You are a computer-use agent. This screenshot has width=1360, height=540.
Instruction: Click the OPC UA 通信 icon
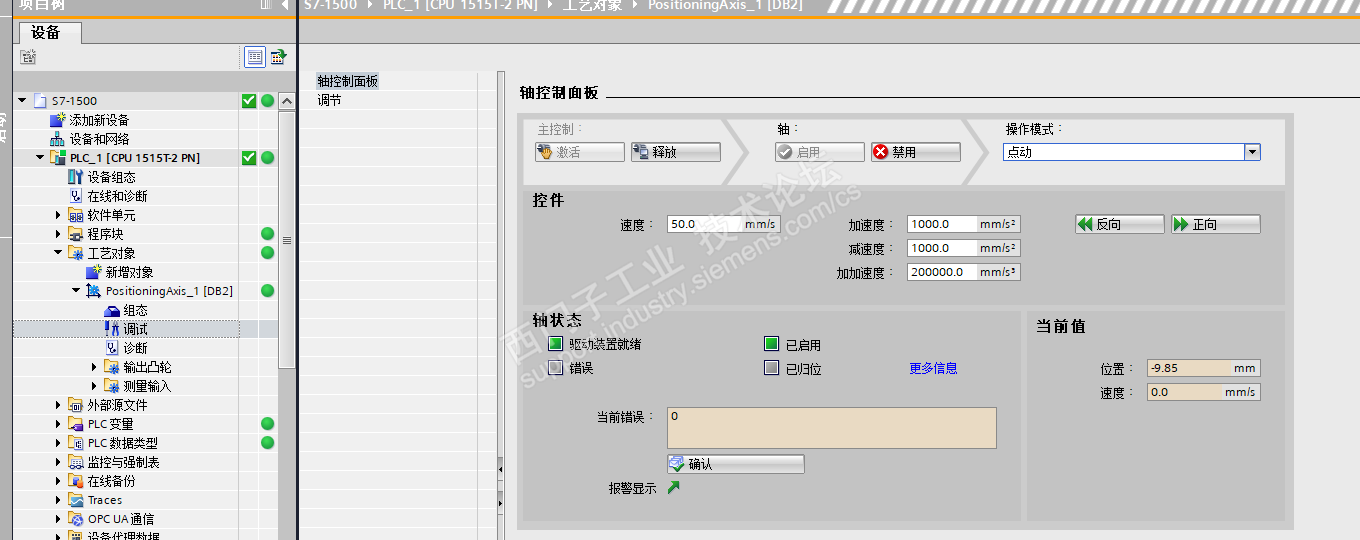[76, 519]
